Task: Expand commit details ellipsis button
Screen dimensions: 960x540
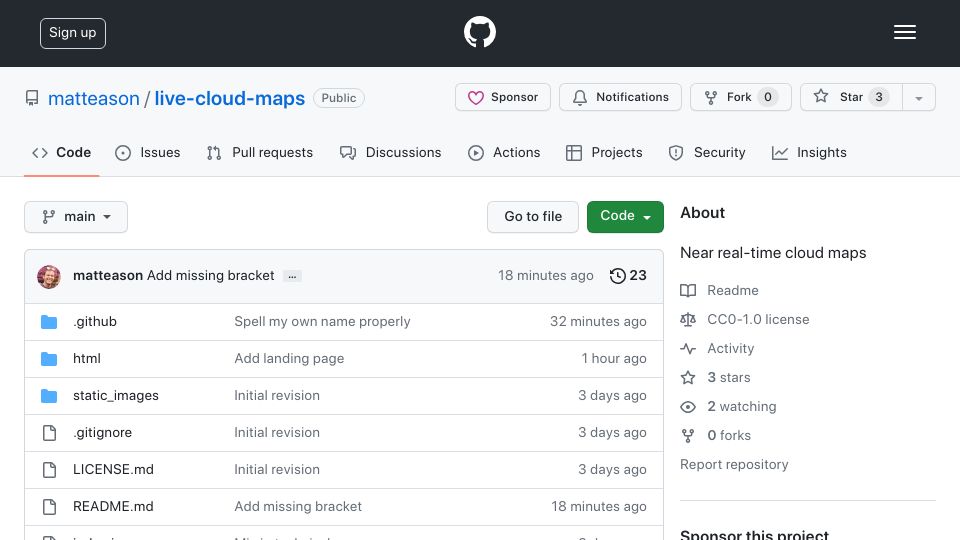Action: pos(292,277)
